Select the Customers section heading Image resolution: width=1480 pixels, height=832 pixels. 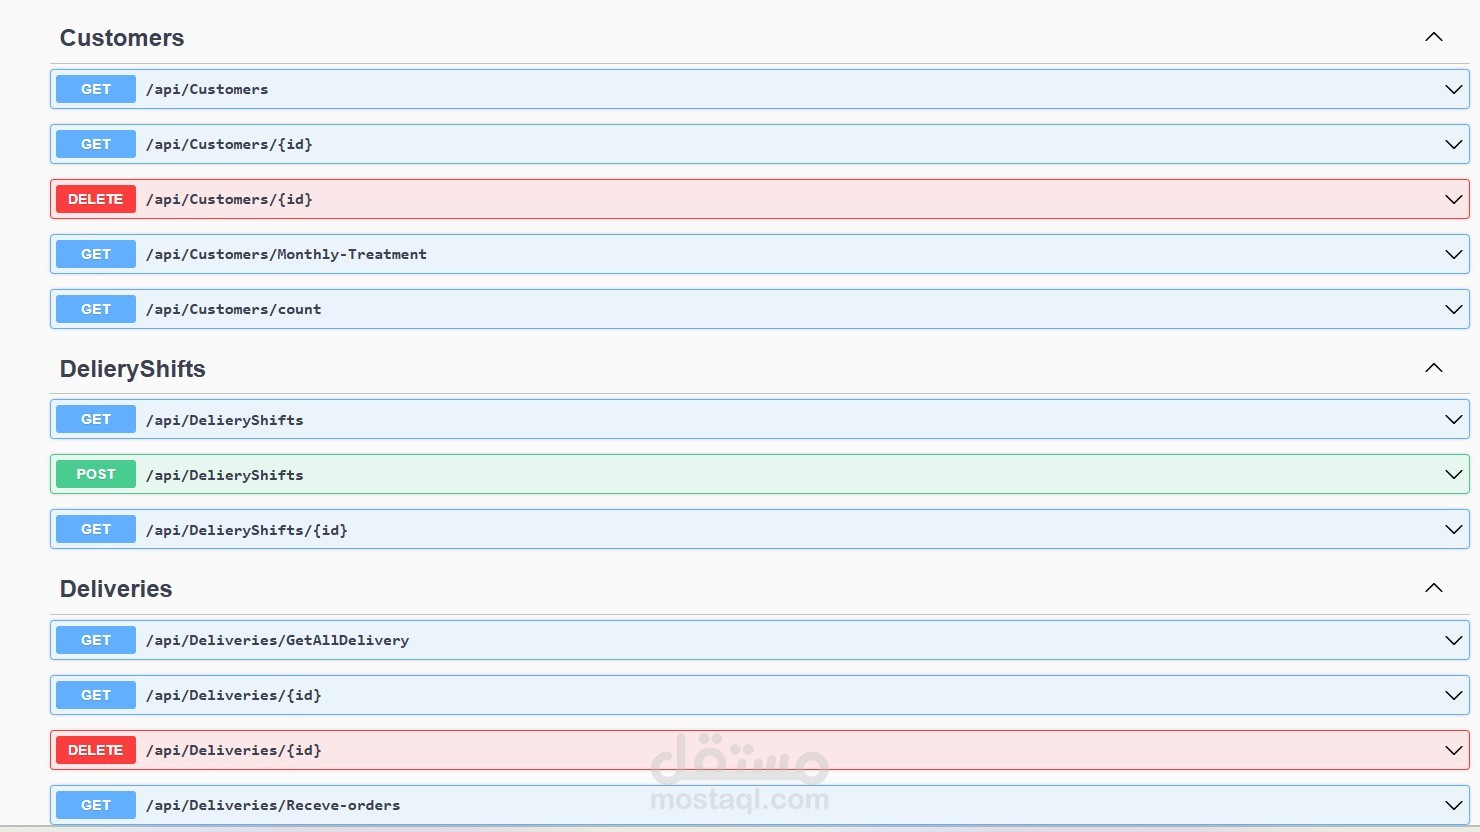click(122, 37)
